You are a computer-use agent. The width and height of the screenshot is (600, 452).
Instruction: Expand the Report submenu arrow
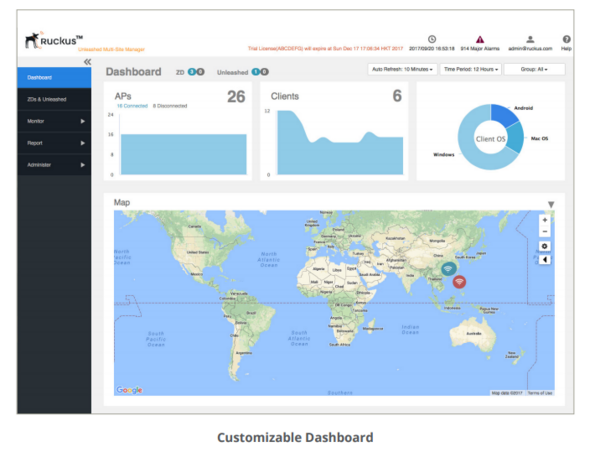(83, 143)
